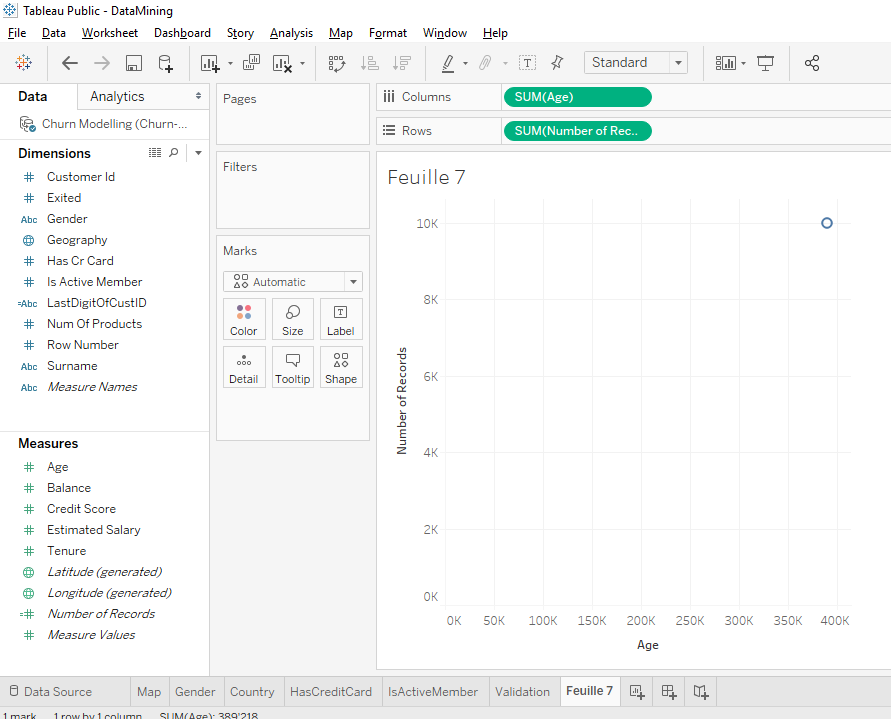Open the Marks type dropdown showing Automatic
Screen dimensions: 891x719
click(x=353, y=281)
